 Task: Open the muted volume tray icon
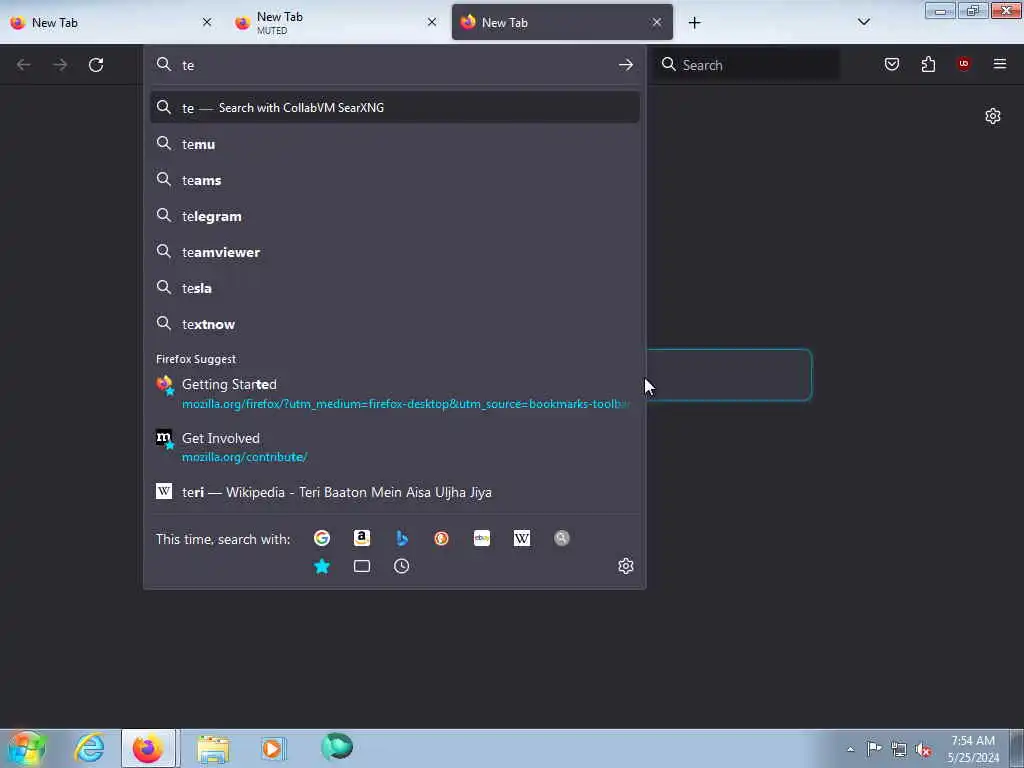tap(923, 750)
